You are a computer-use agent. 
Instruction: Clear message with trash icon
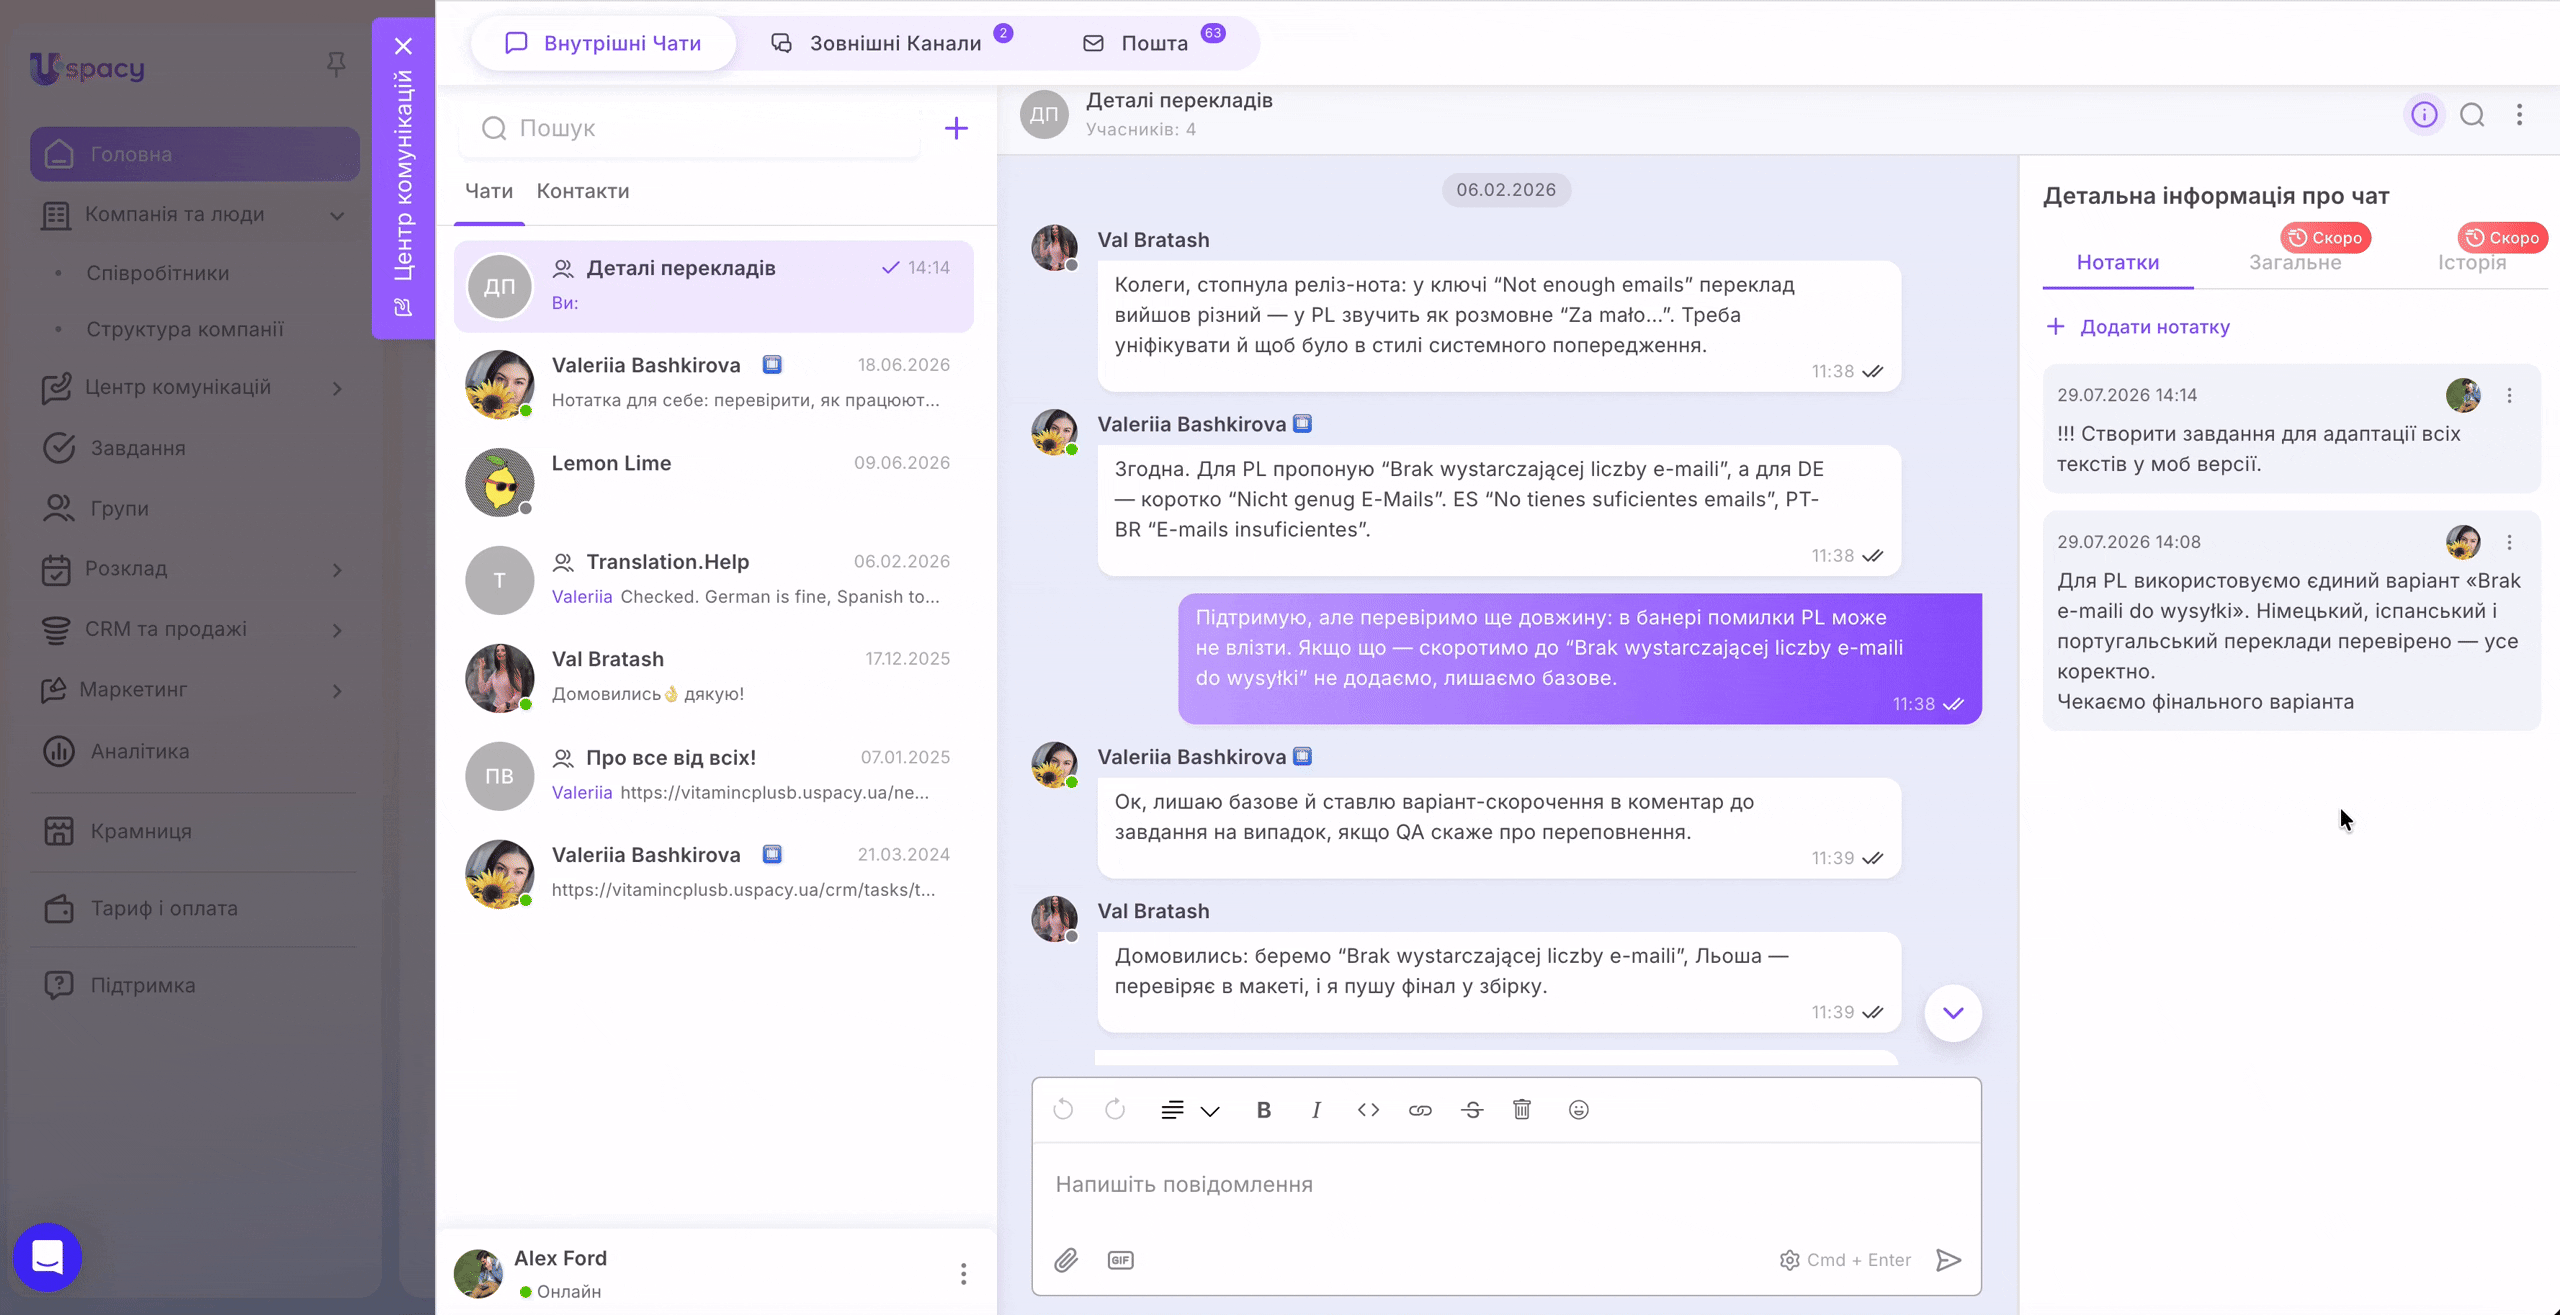(1522, 1109)
